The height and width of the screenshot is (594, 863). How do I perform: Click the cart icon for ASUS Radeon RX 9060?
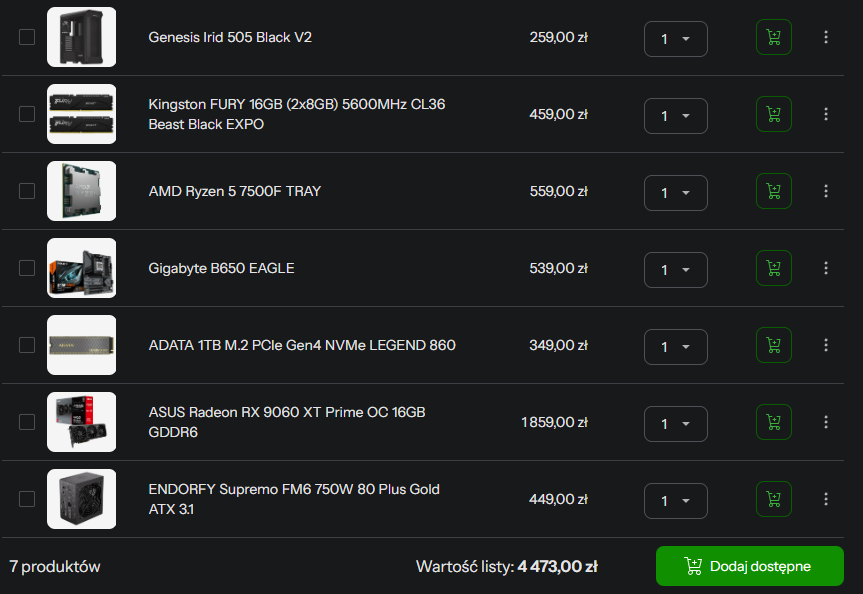(773, 422)
